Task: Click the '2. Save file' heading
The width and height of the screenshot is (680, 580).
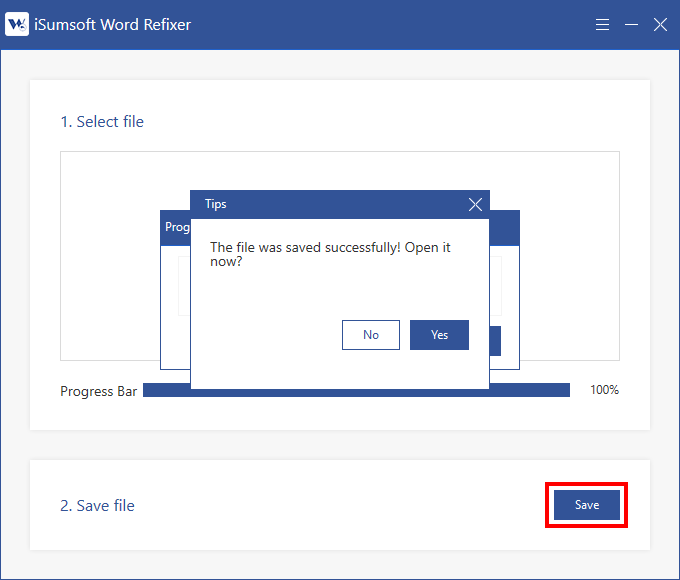Action: click(x=98, y=506)
